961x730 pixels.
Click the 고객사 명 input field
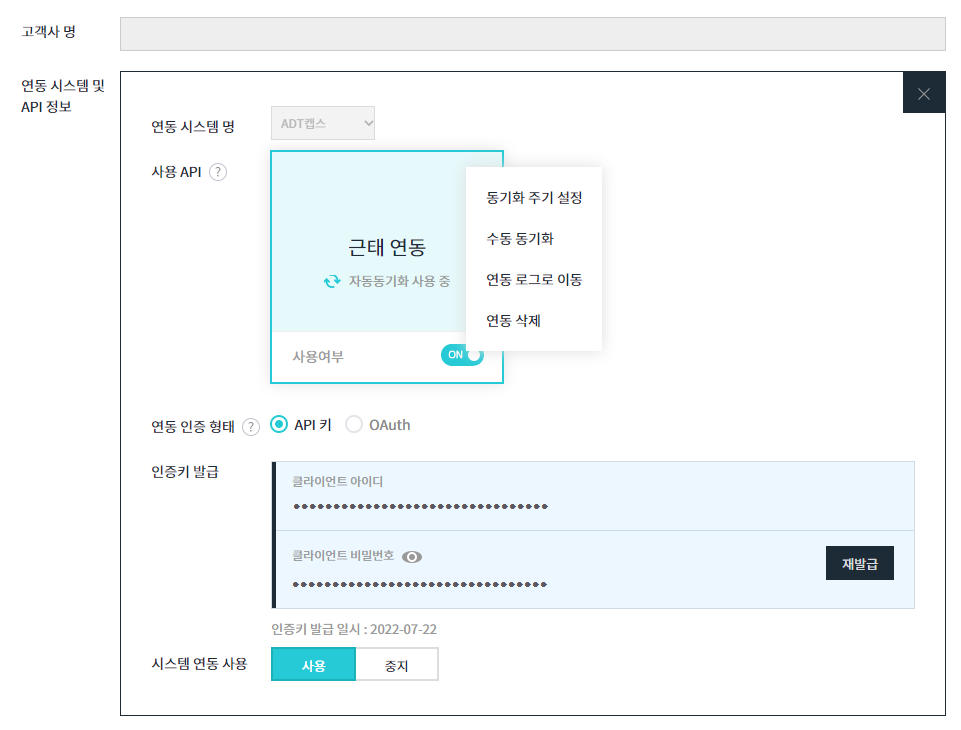[532, 34]
